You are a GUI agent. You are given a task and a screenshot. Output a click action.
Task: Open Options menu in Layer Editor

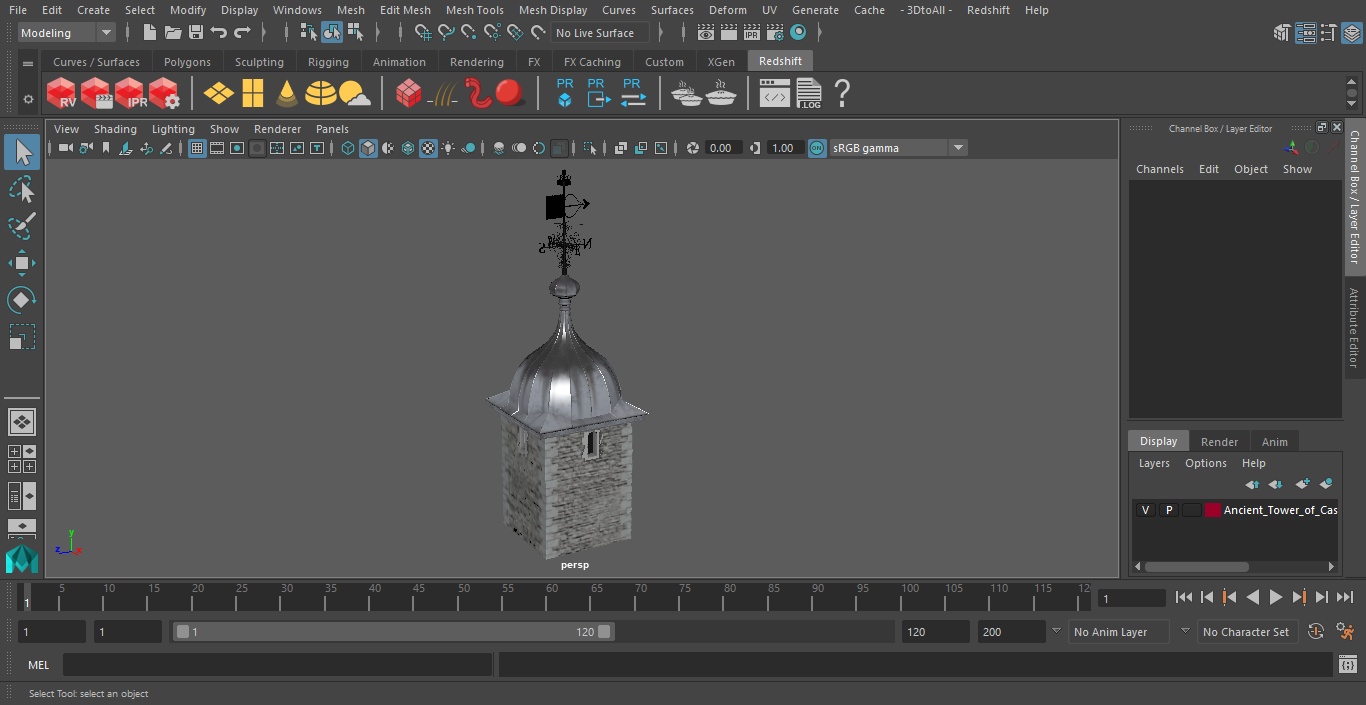coord(1205,463)
